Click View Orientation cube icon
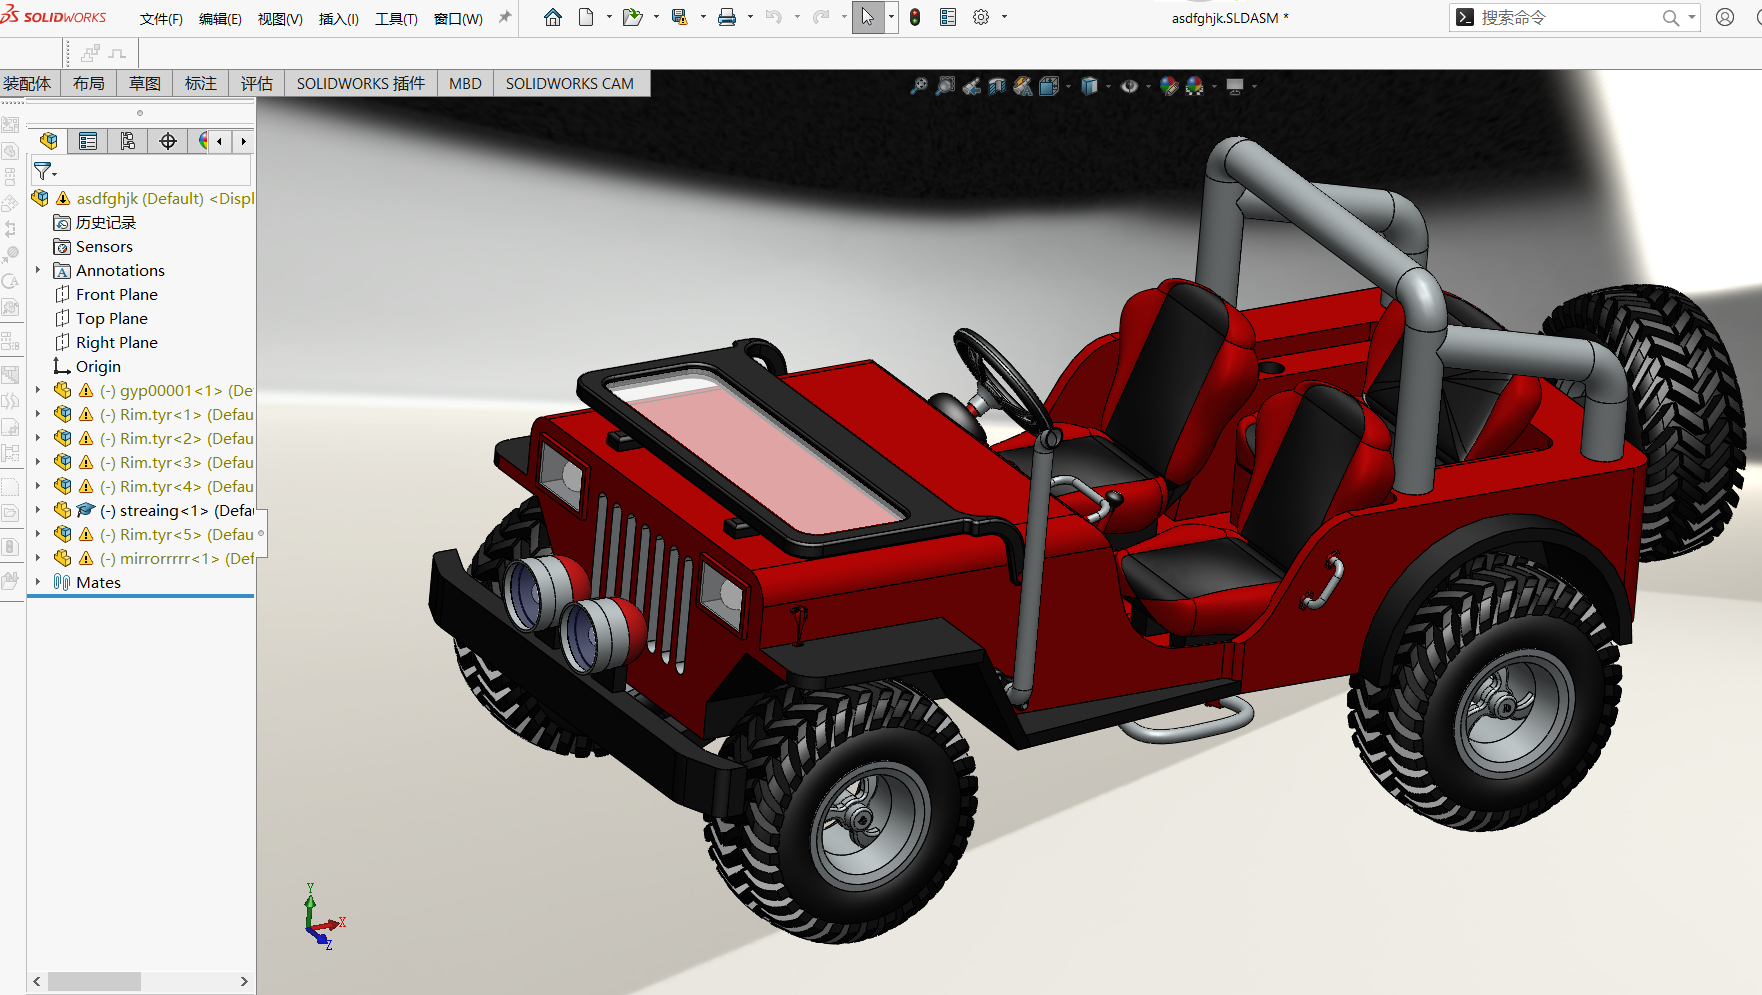 (x=1048, y=86)
